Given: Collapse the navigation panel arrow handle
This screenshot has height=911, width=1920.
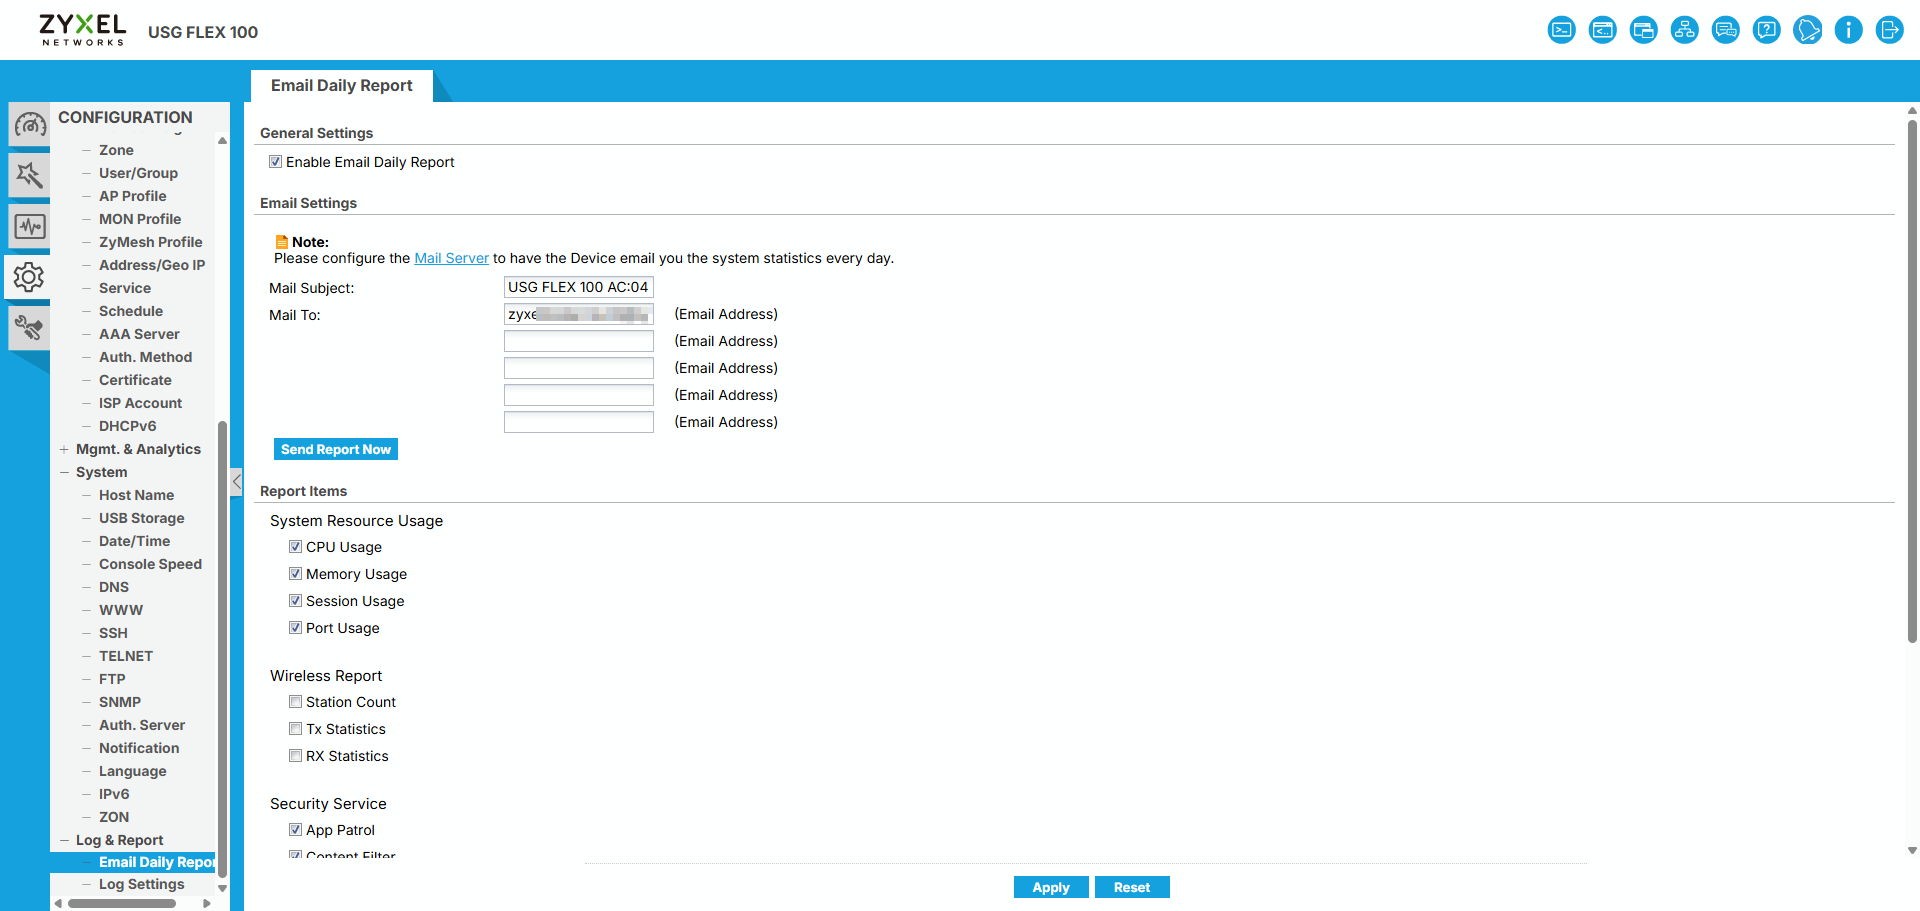Looking at the screenshot, I should click(236, 482).
